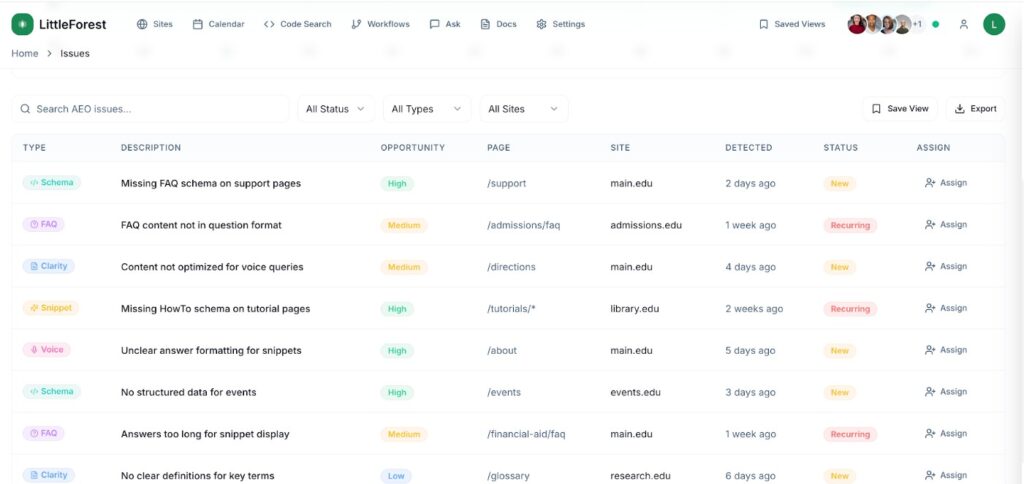Open the Calendar nav item
Viewport: 1024px width, 484px height.
(x=218, y=24)
